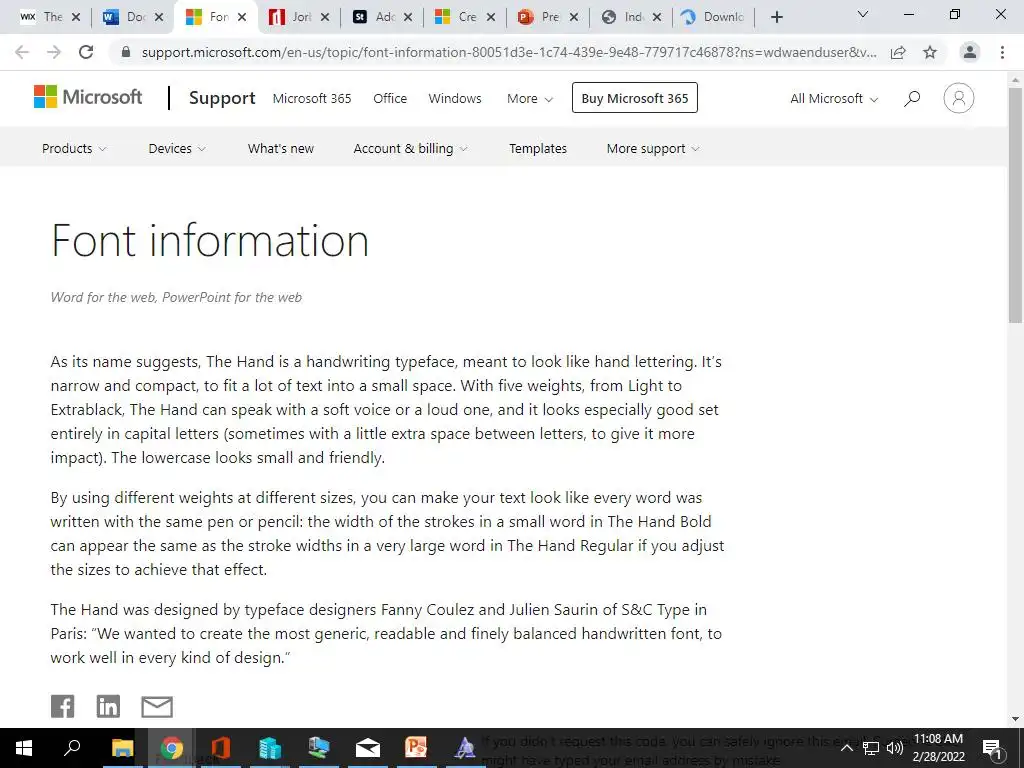The height and width of the screenshot is (768, 1024).
Task: Click the share page icon in address bar
Action: (x=898, y=52)
